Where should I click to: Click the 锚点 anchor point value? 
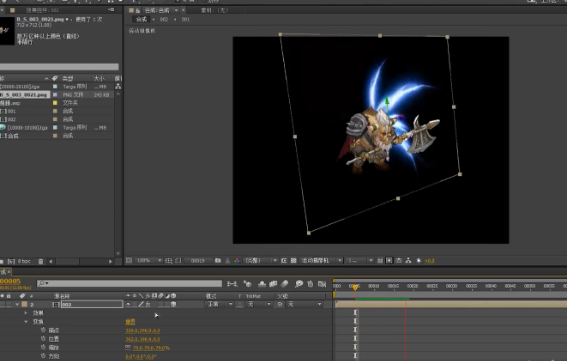(142, 330)
